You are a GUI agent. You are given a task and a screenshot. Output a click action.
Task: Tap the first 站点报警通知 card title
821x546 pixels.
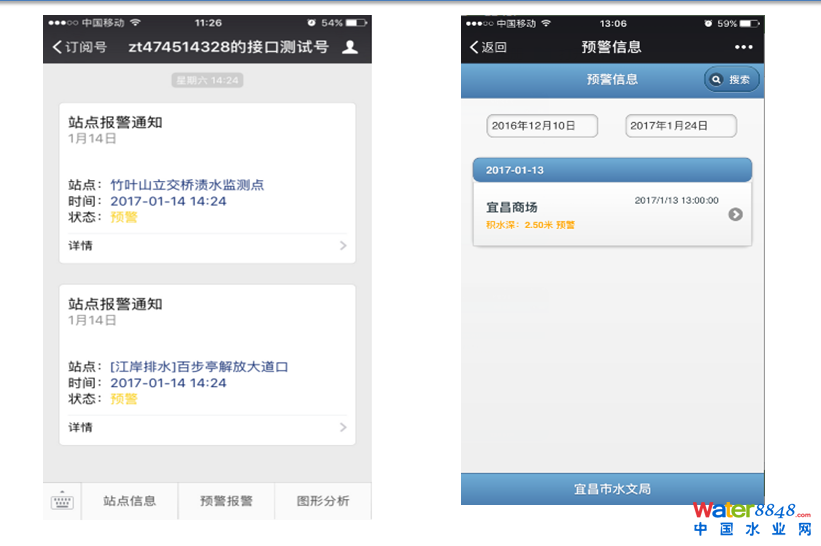point(115,122)
